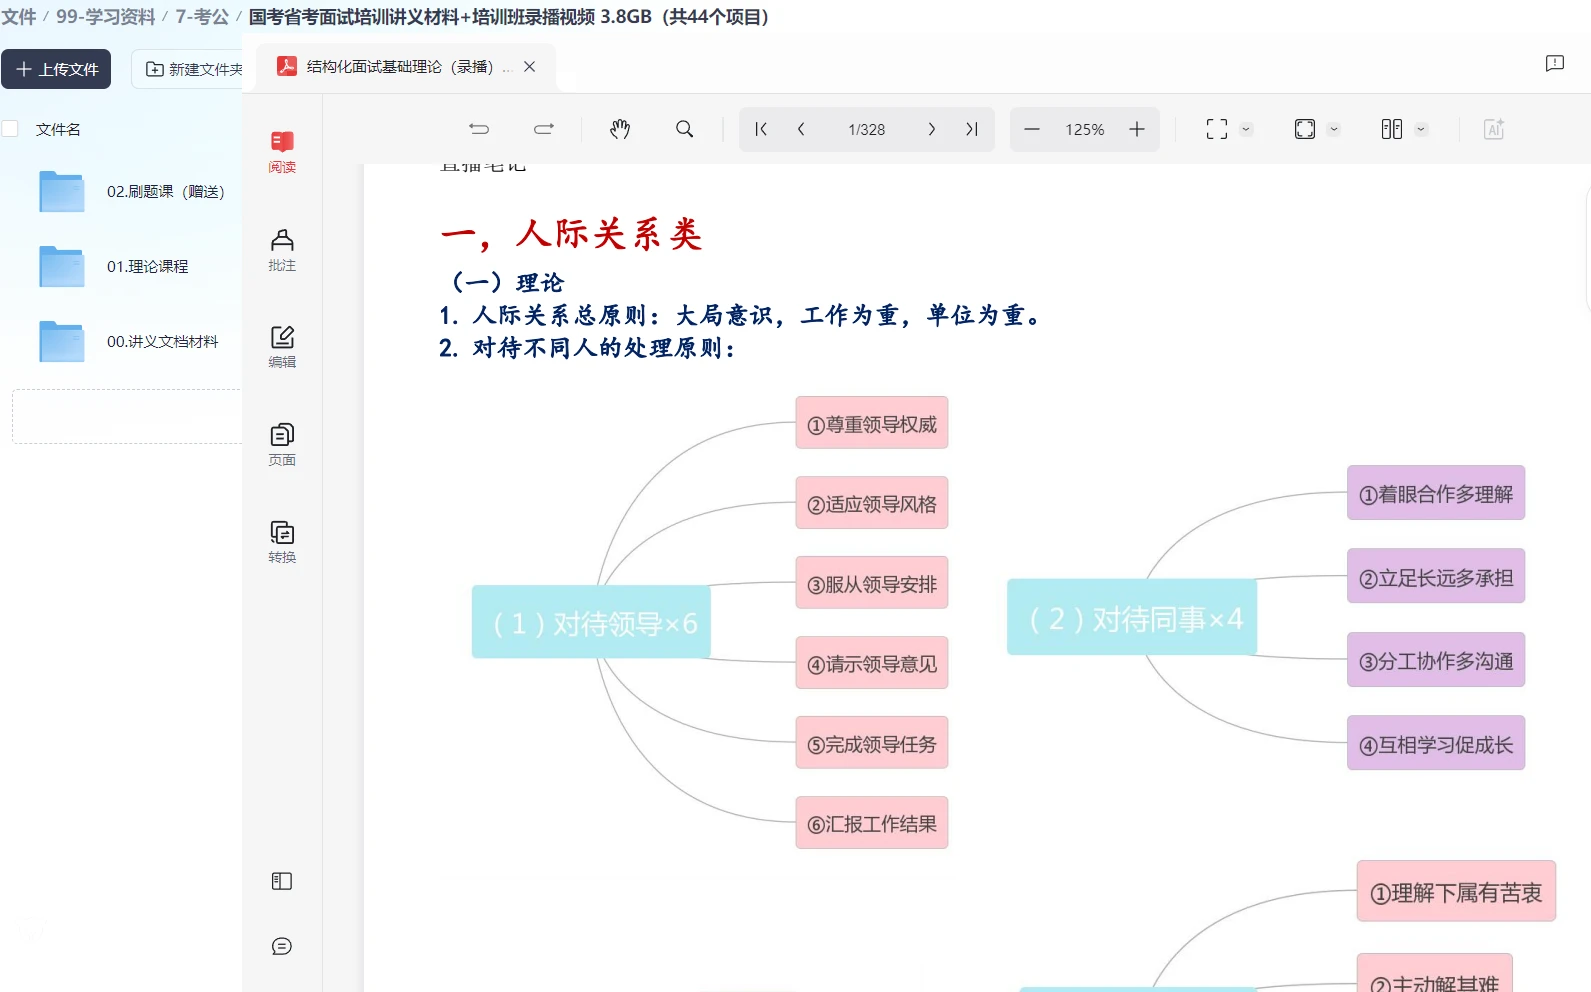This screenshot has height=992, width=1591.
Task: Open the search magnifier tool
Action: click(685, 129)
